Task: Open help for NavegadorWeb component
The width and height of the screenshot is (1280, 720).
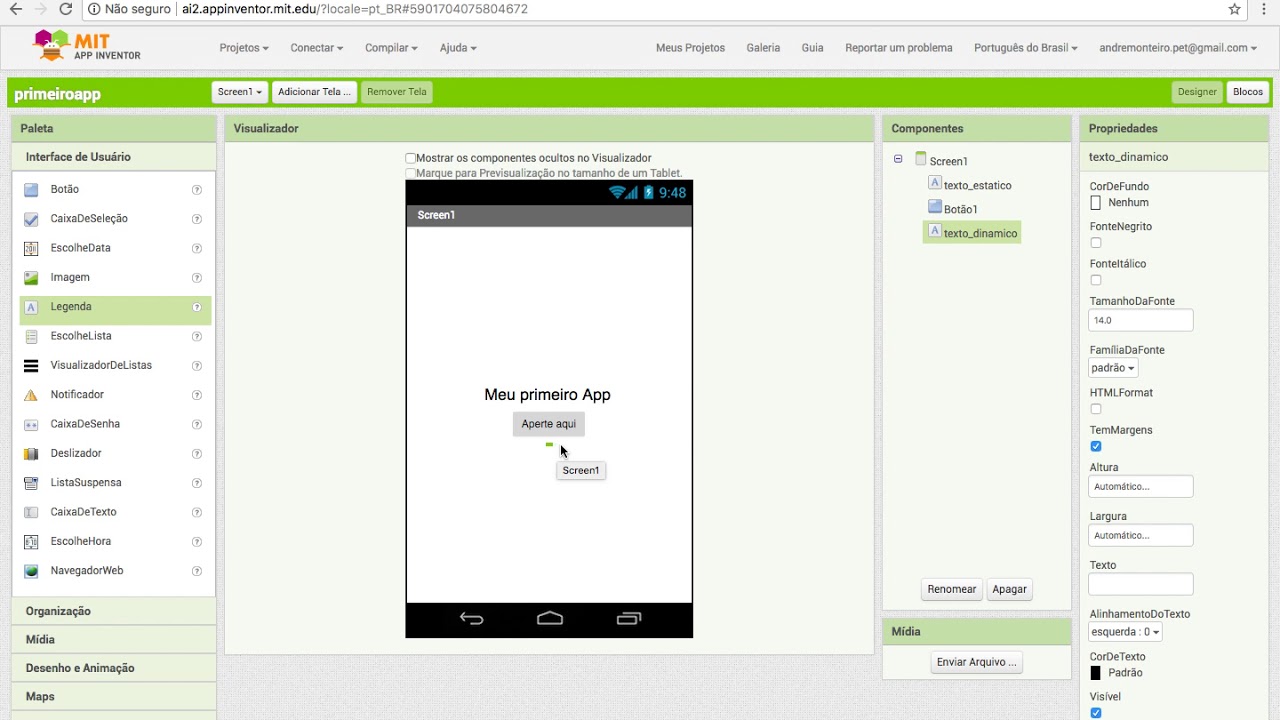Action: pyautogui.click(x=197, y=571)
